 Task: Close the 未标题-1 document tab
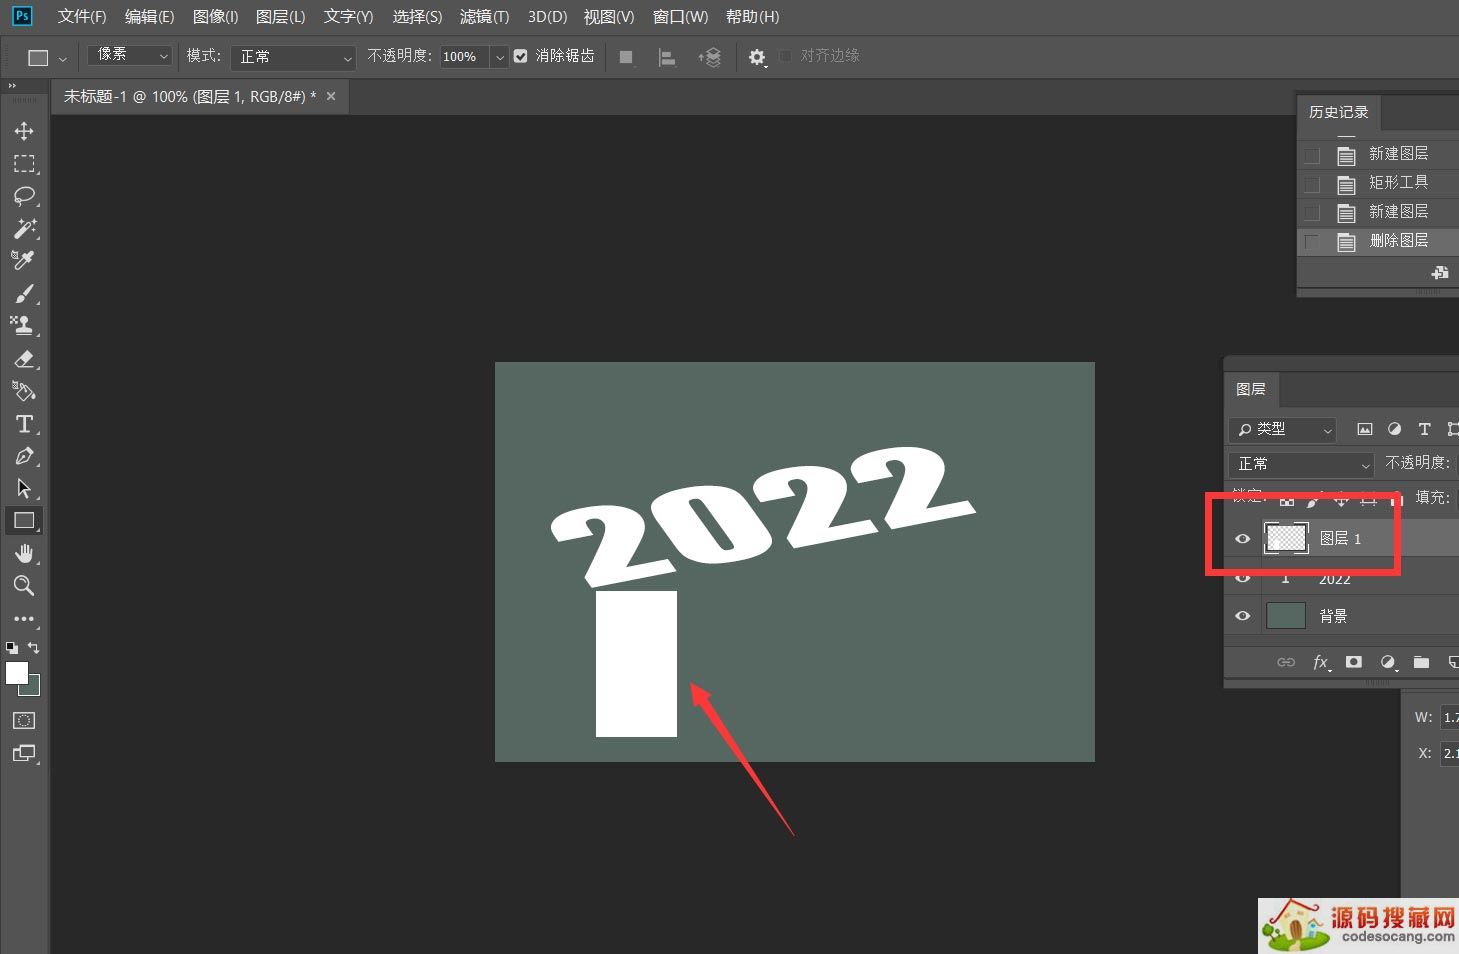331,96
